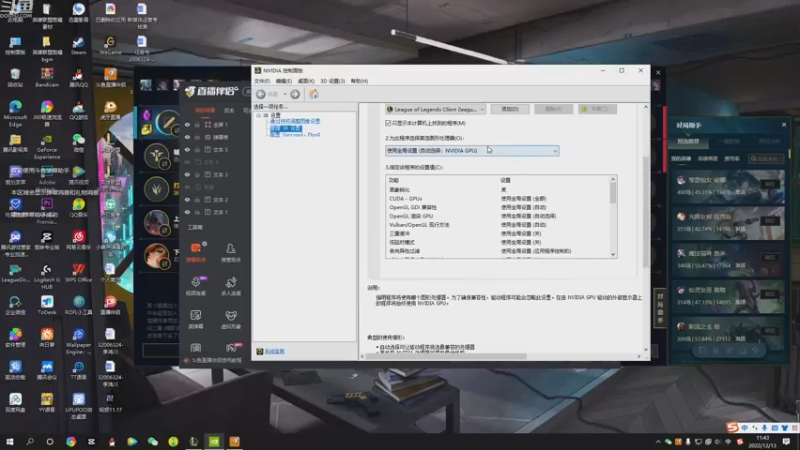Click the taskbar search icon
The image size is (800, 450).
[x=30, y=441]
